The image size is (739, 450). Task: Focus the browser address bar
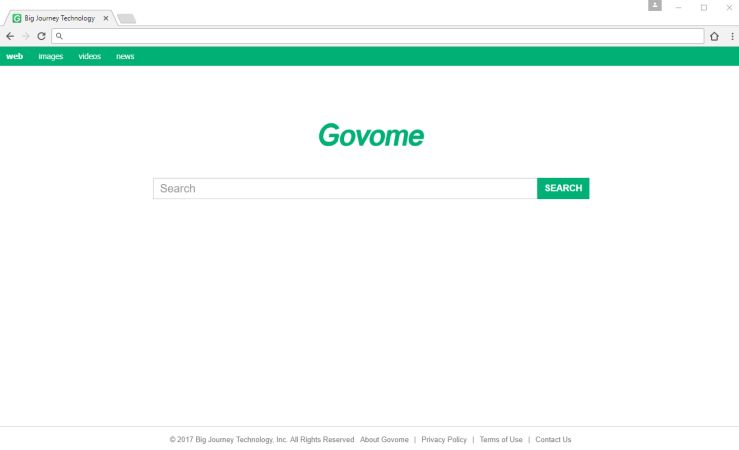[378, 36]
